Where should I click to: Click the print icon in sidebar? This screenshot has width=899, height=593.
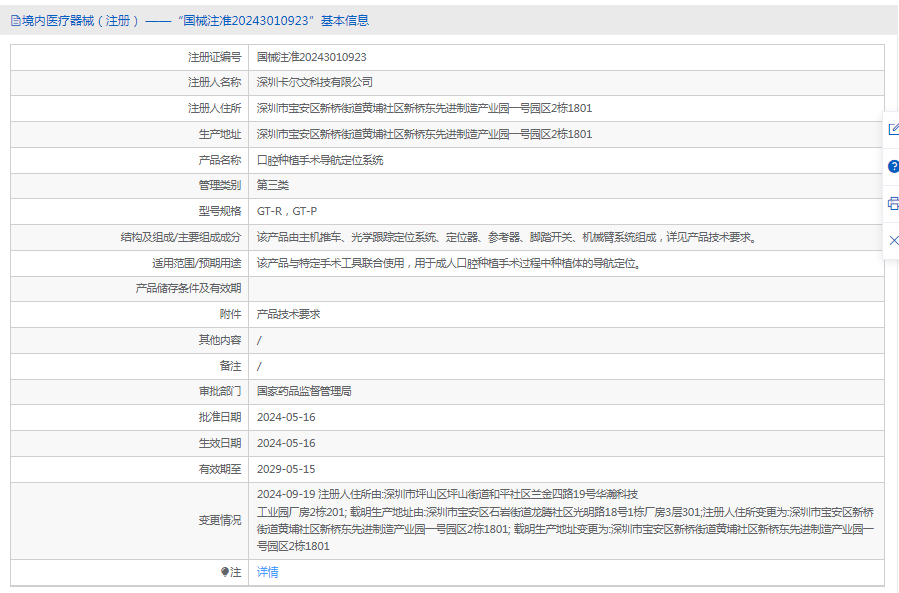pyautogui.click(x=893, y=203)
